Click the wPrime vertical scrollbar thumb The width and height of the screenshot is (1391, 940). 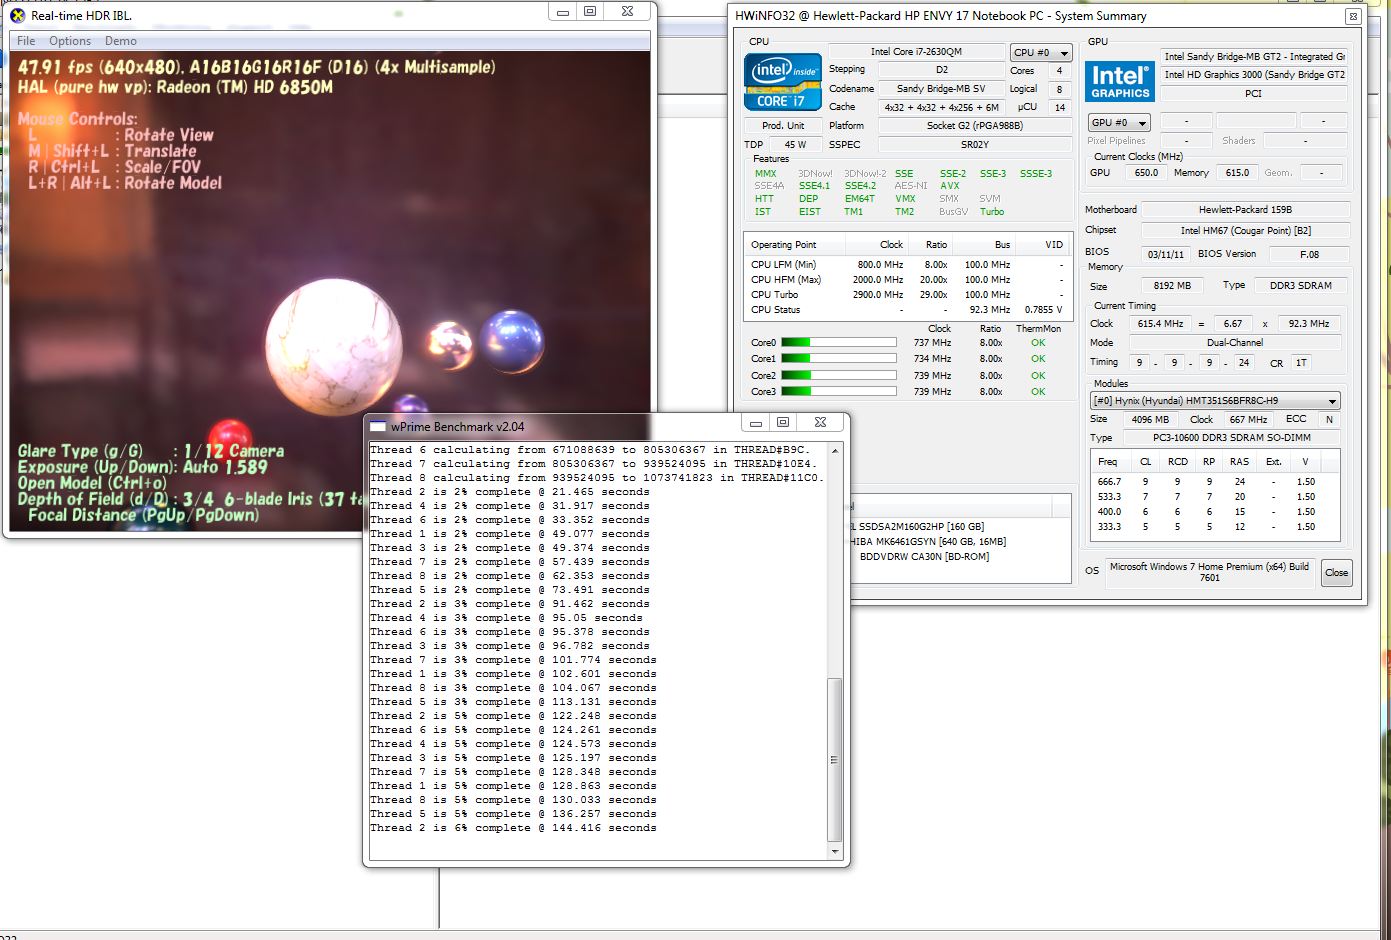[836, 760]
